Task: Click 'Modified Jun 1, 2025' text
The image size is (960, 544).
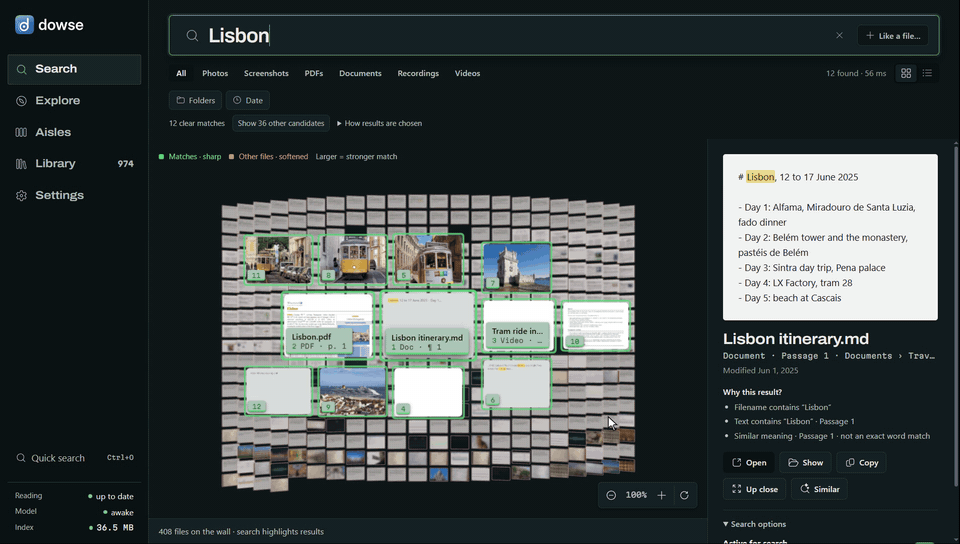Action: pyautogui.click(x=760, y=370)
